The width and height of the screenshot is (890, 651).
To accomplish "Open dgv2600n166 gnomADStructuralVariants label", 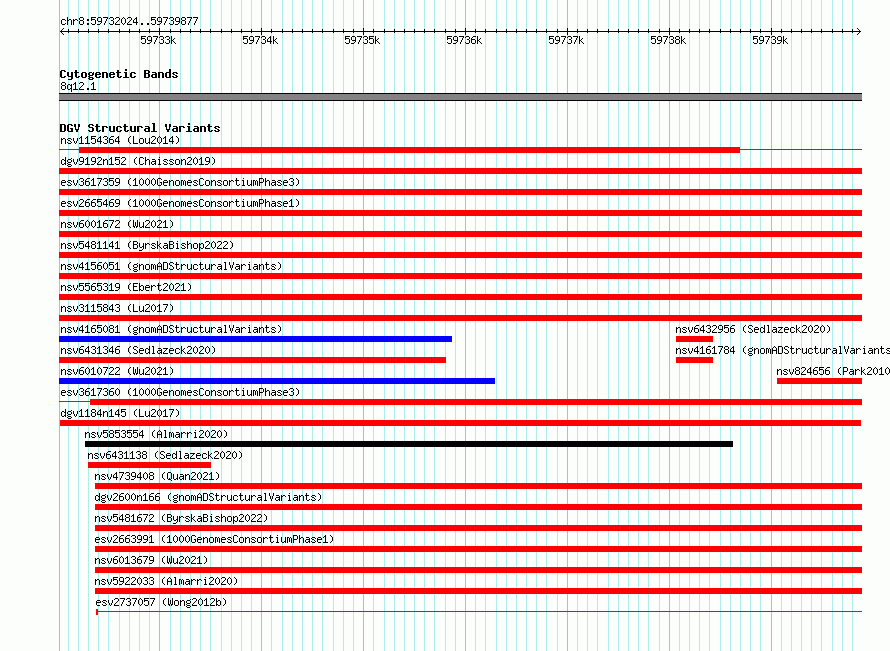I will coord(208,497).
